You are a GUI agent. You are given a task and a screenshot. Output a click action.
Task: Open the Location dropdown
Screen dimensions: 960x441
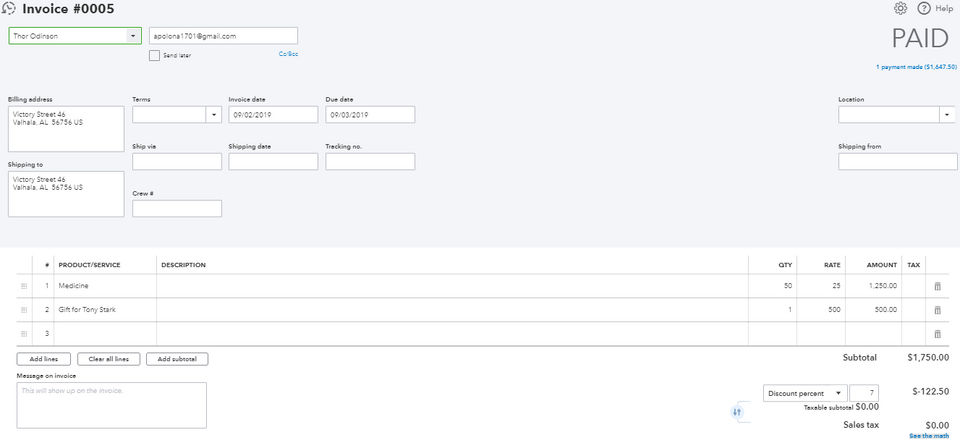point(947,115)
